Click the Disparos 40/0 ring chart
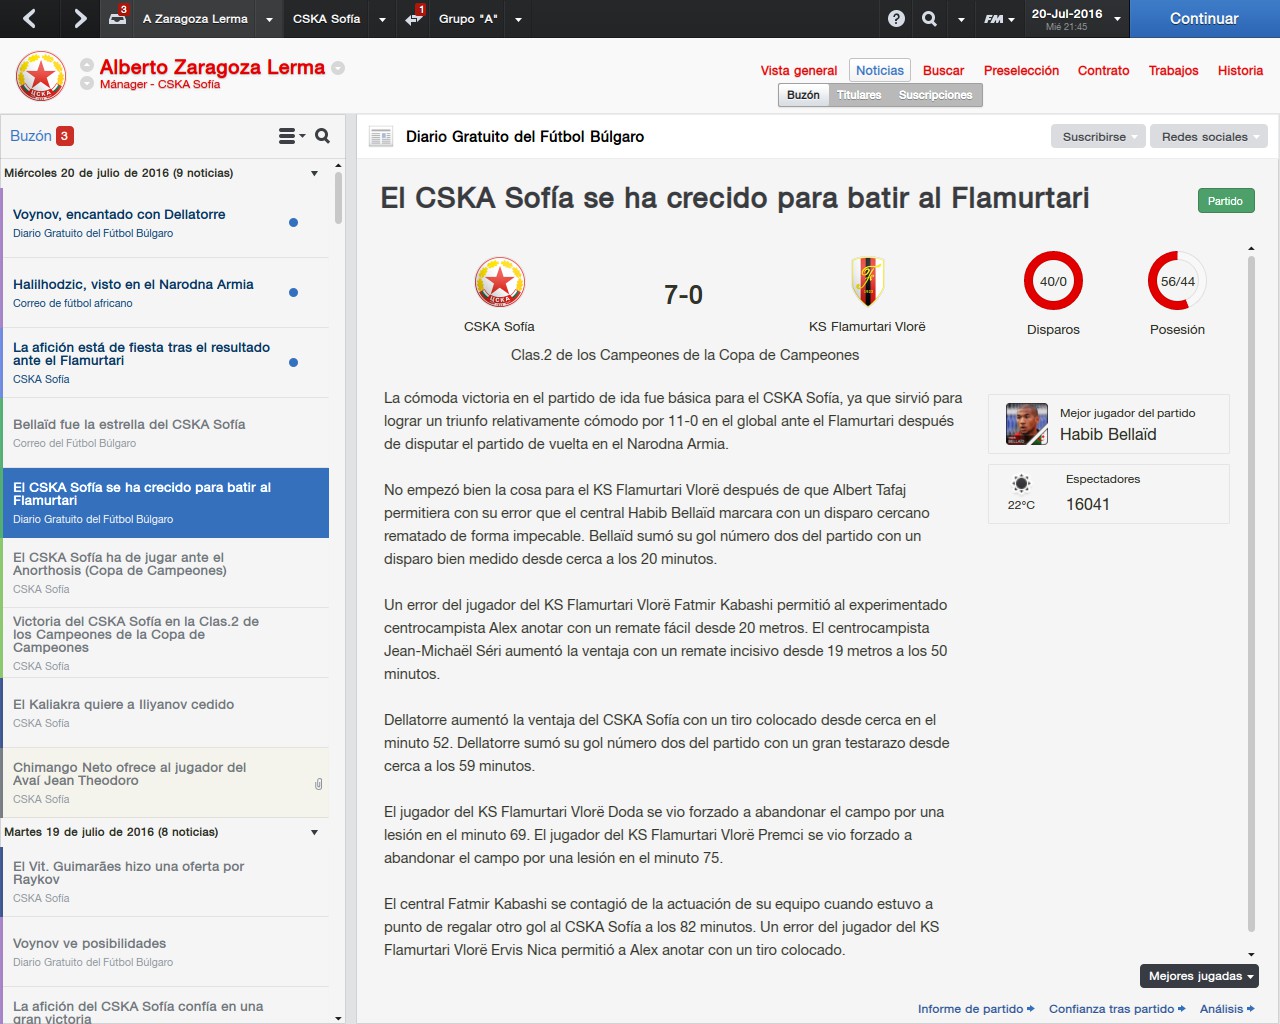Screen dimensions: 1280x1024 1053,281
